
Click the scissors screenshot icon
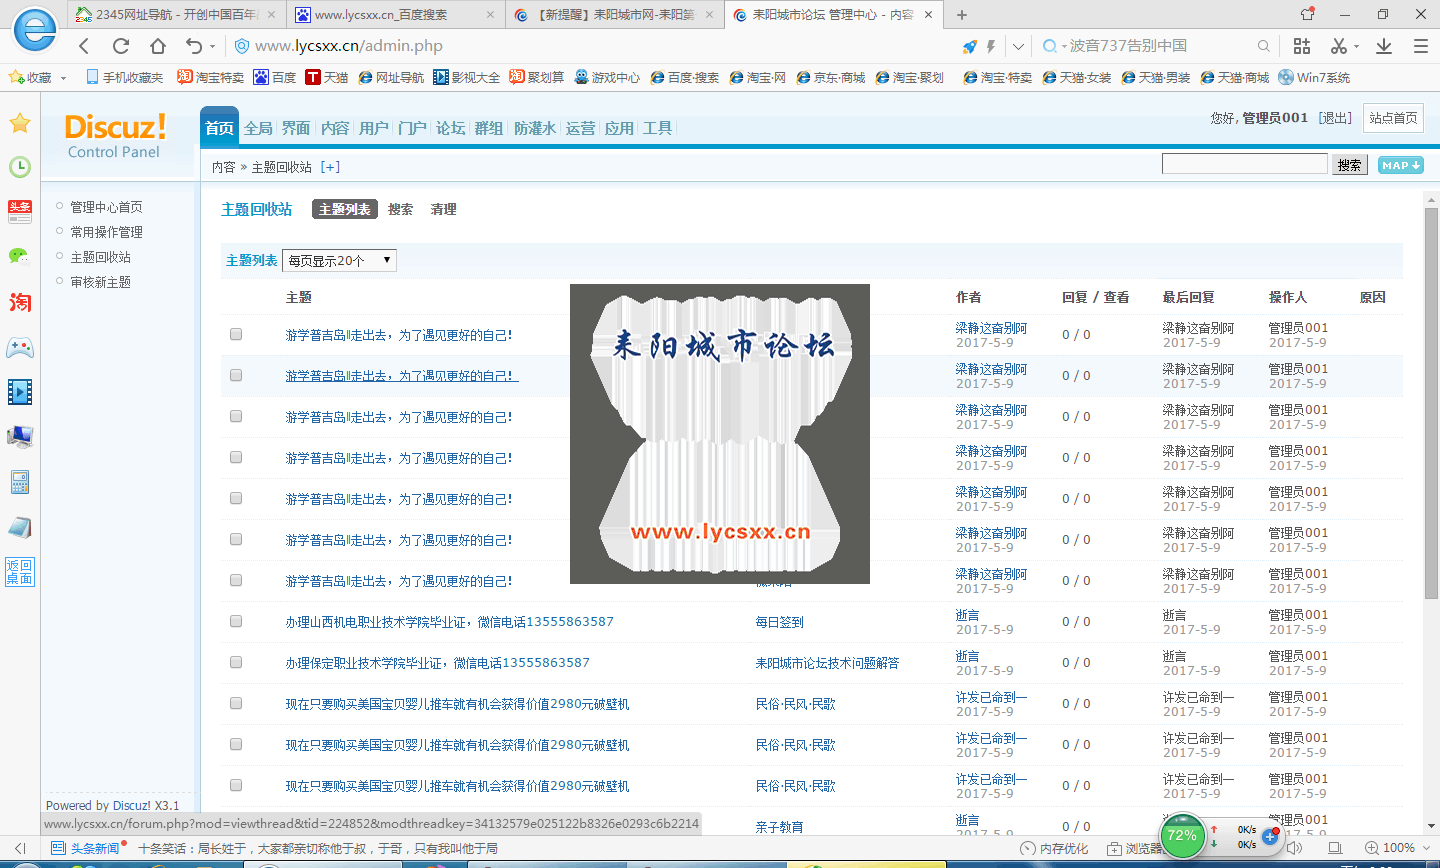[x=1339, y=46]
